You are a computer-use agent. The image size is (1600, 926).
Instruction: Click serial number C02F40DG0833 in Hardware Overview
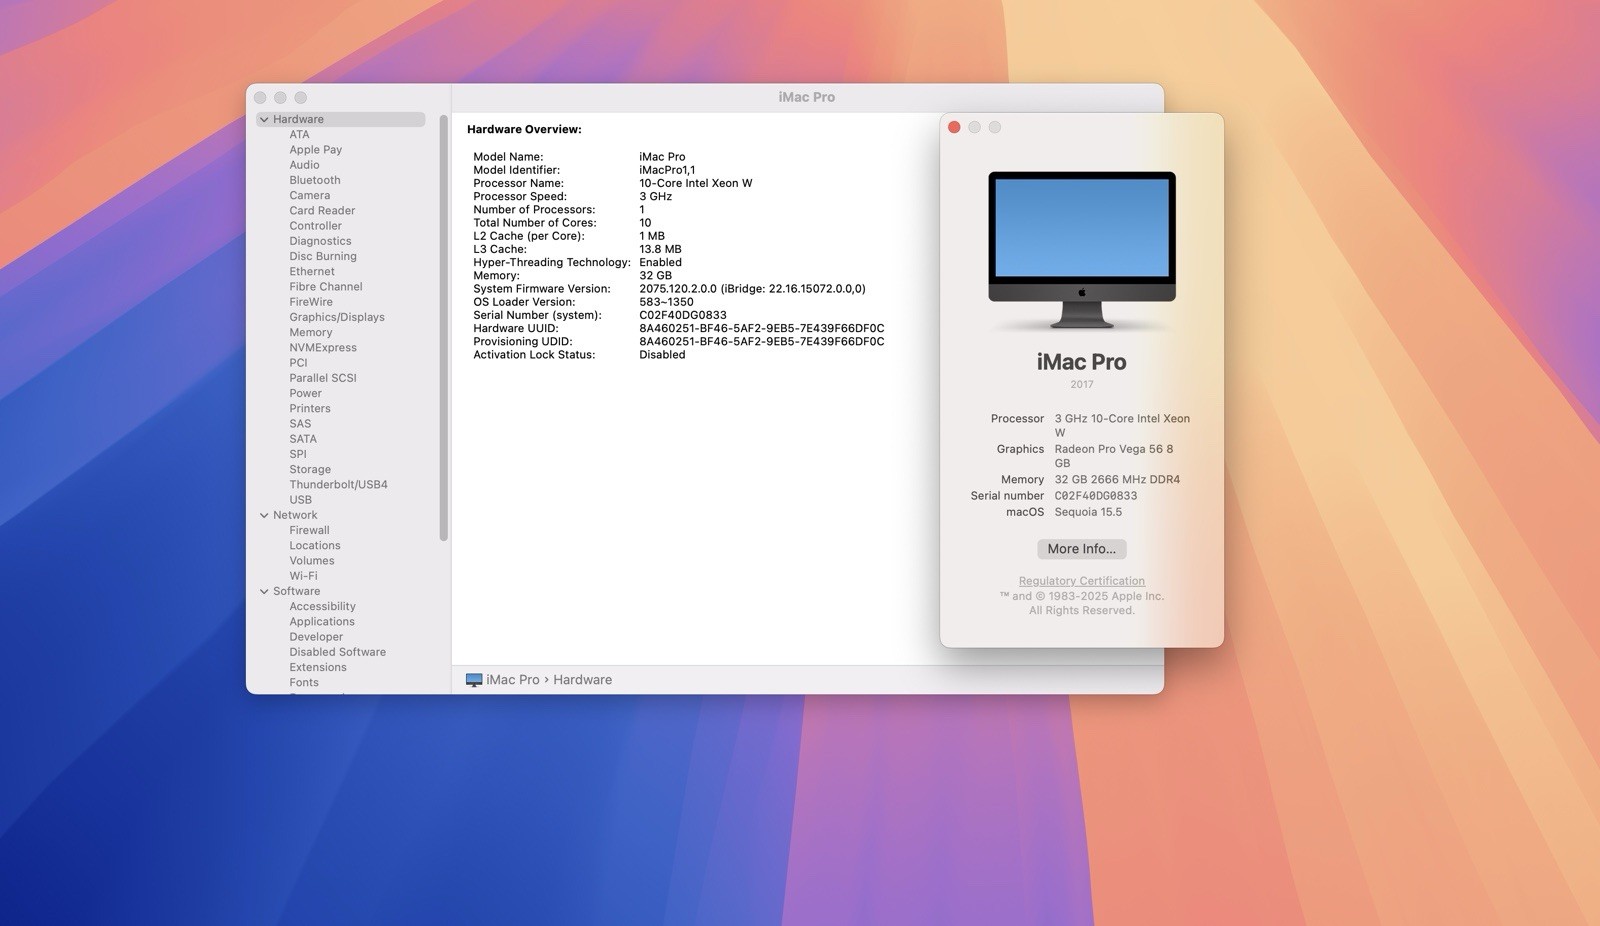683,315
